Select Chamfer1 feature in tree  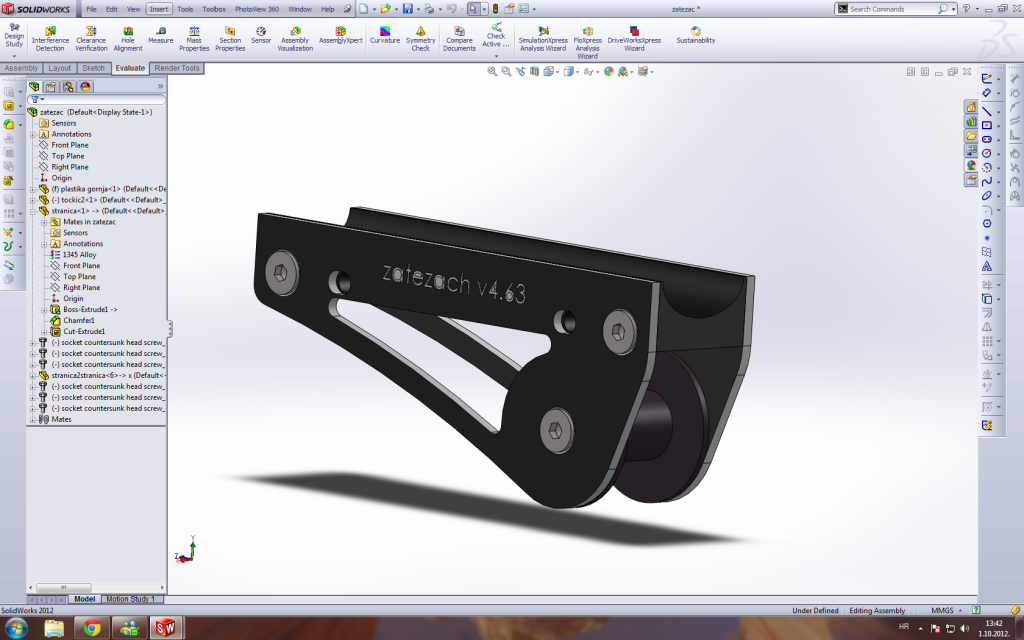[78, 321]
